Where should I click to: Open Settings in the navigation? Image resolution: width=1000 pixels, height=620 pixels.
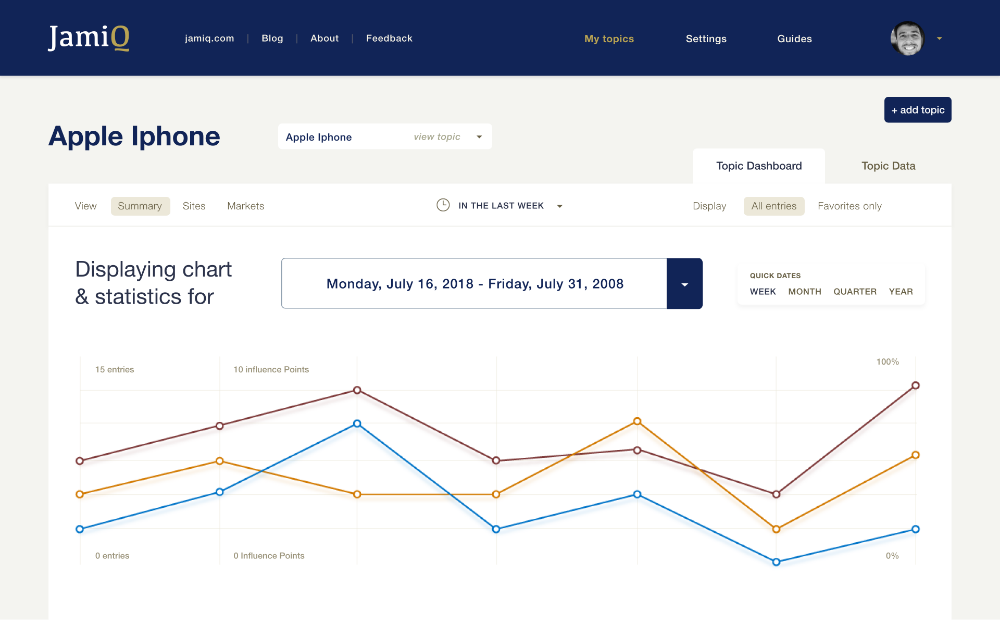click(706, 39)
